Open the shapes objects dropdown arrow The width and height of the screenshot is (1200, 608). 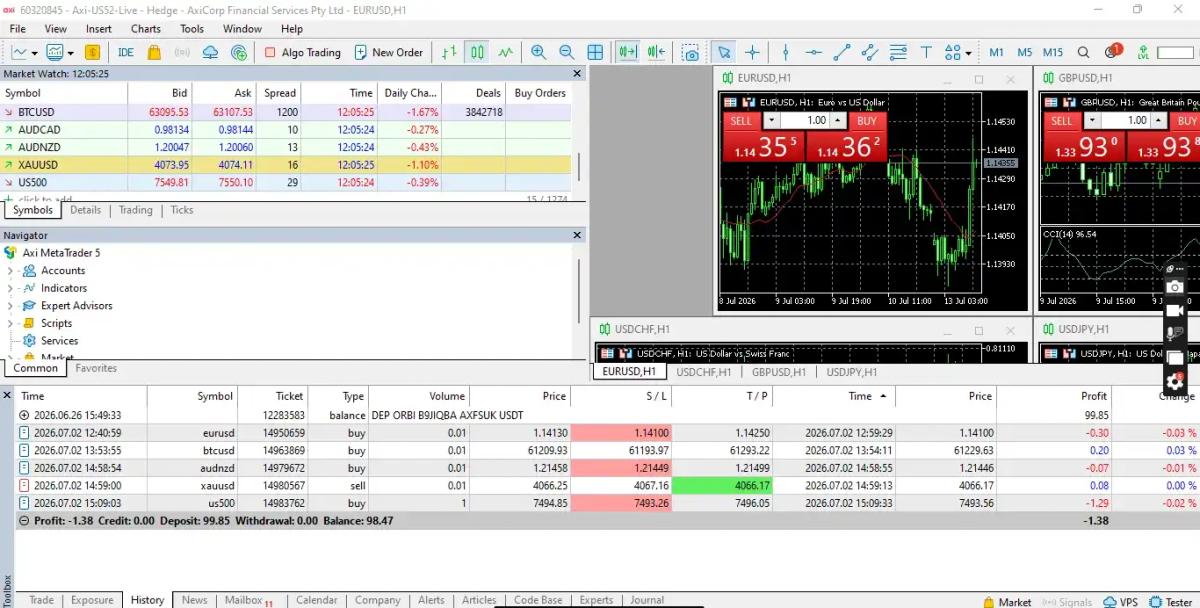[968, 52]
